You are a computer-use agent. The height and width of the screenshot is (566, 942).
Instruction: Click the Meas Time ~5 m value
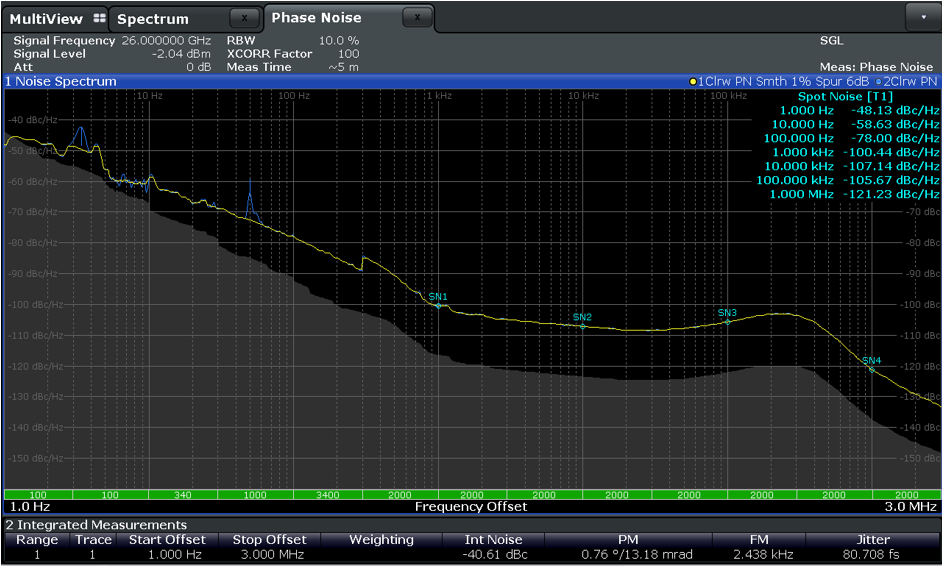coord(343,67)
